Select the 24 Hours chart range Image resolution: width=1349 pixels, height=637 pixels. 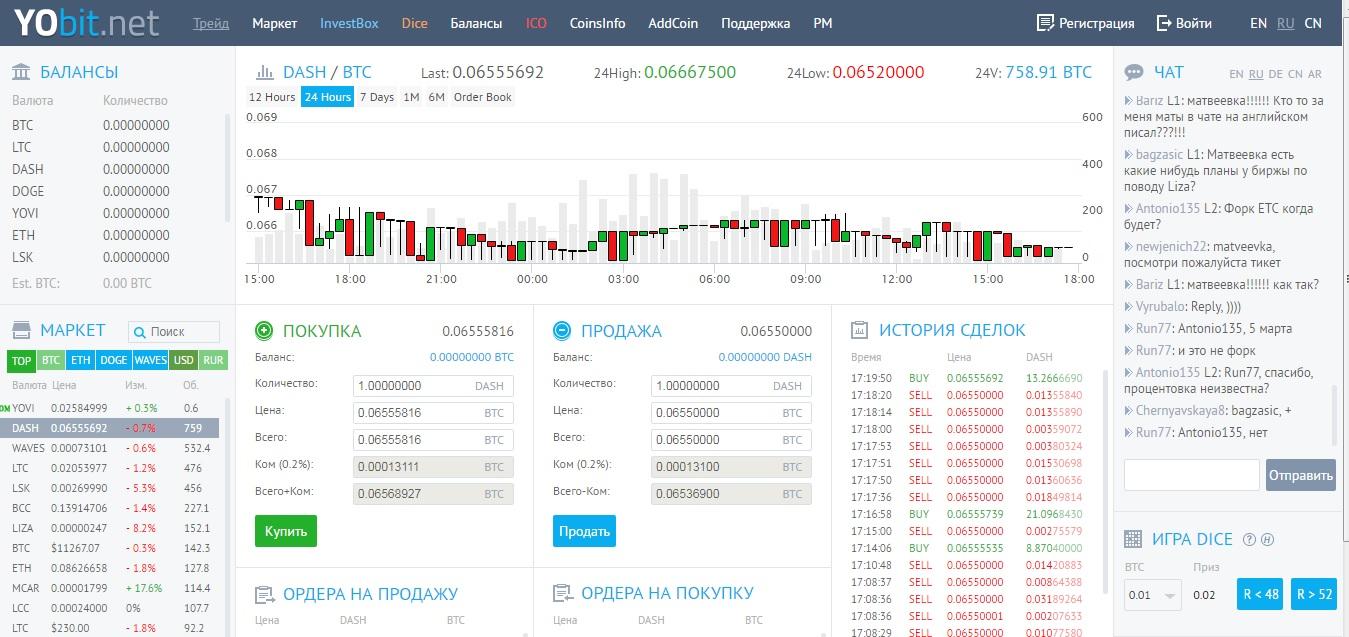(328, 97)
